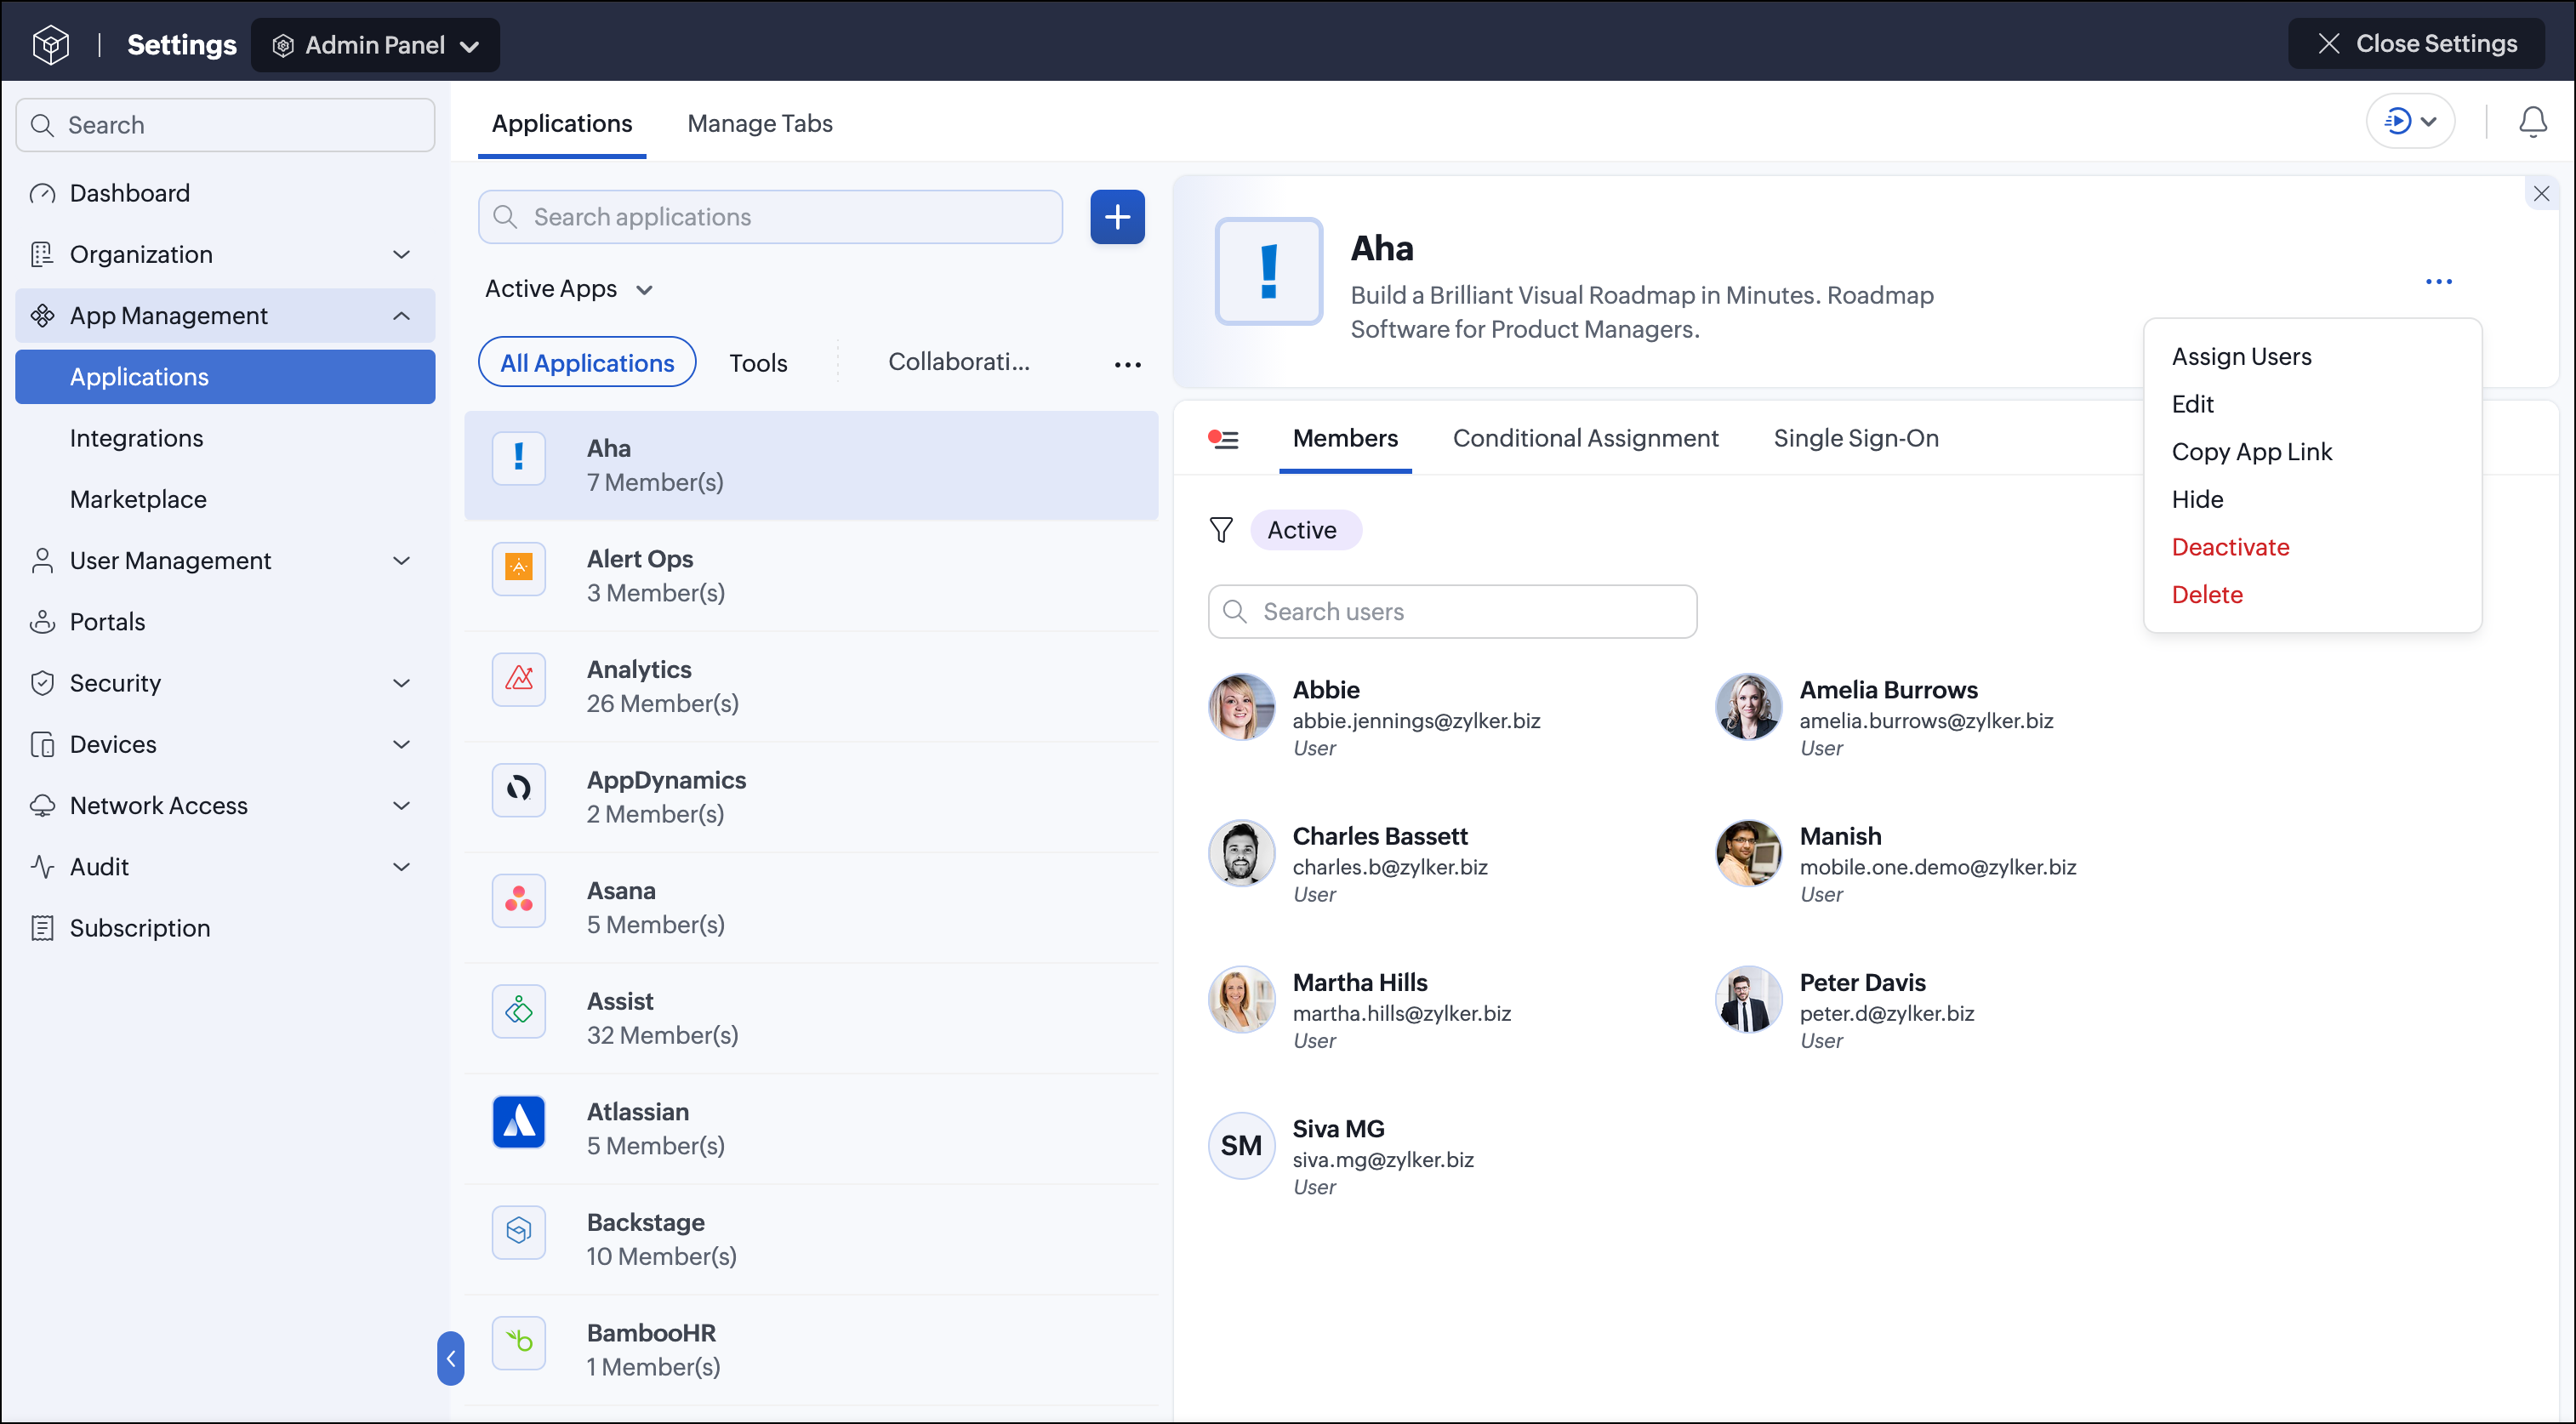Select the Members tab
Image resolution: width=2576 pixels, height=1424 pixels.
tap(1345, 439)
